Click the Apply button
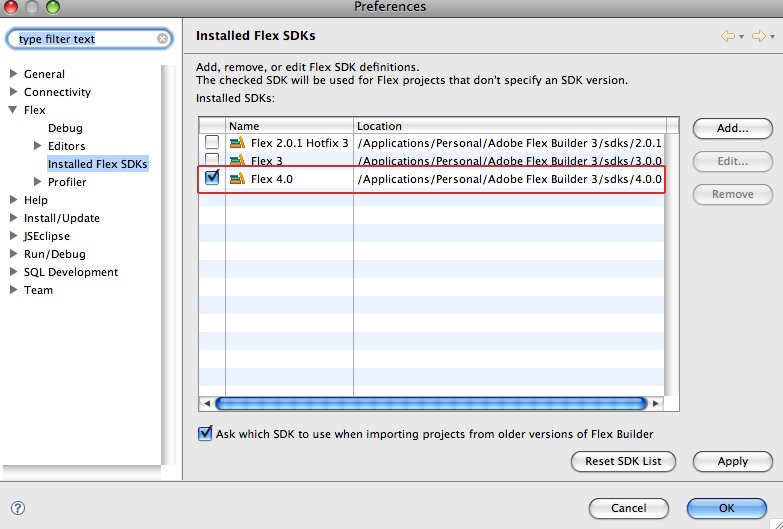Screen dimensions: 783x529 coord(733,461)
